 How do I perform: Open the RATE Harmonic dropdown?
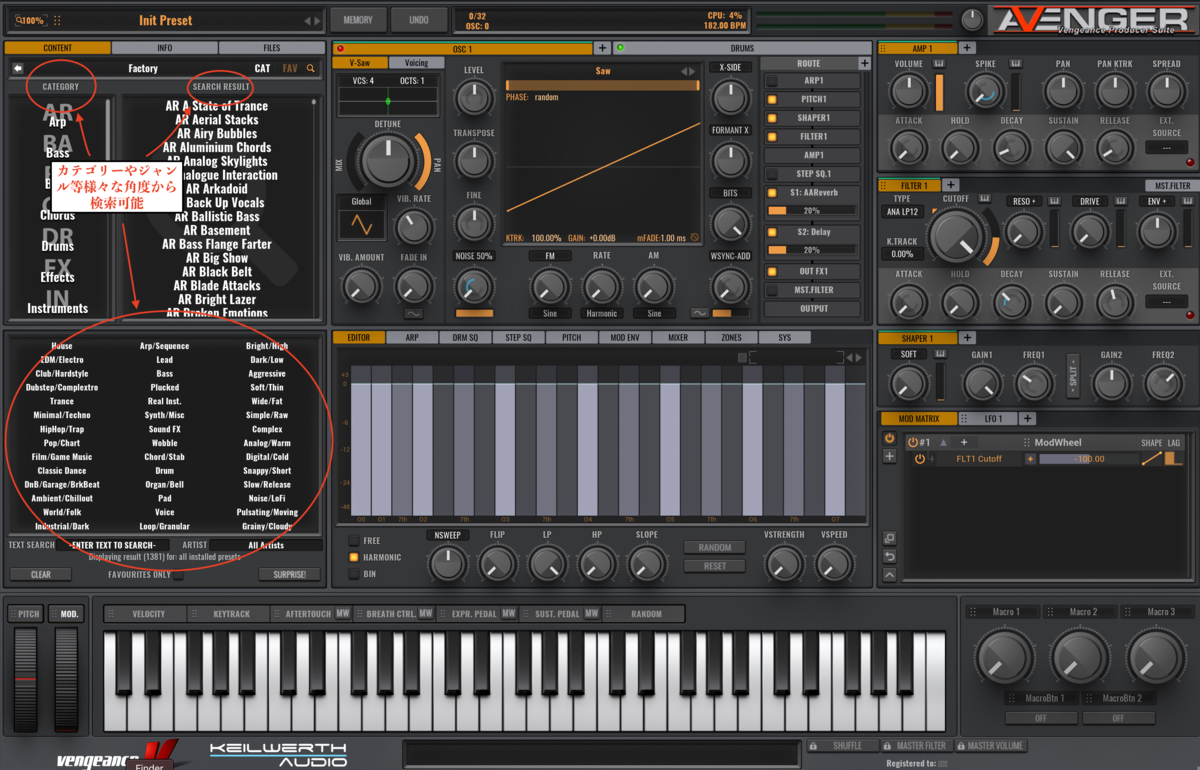602,313
